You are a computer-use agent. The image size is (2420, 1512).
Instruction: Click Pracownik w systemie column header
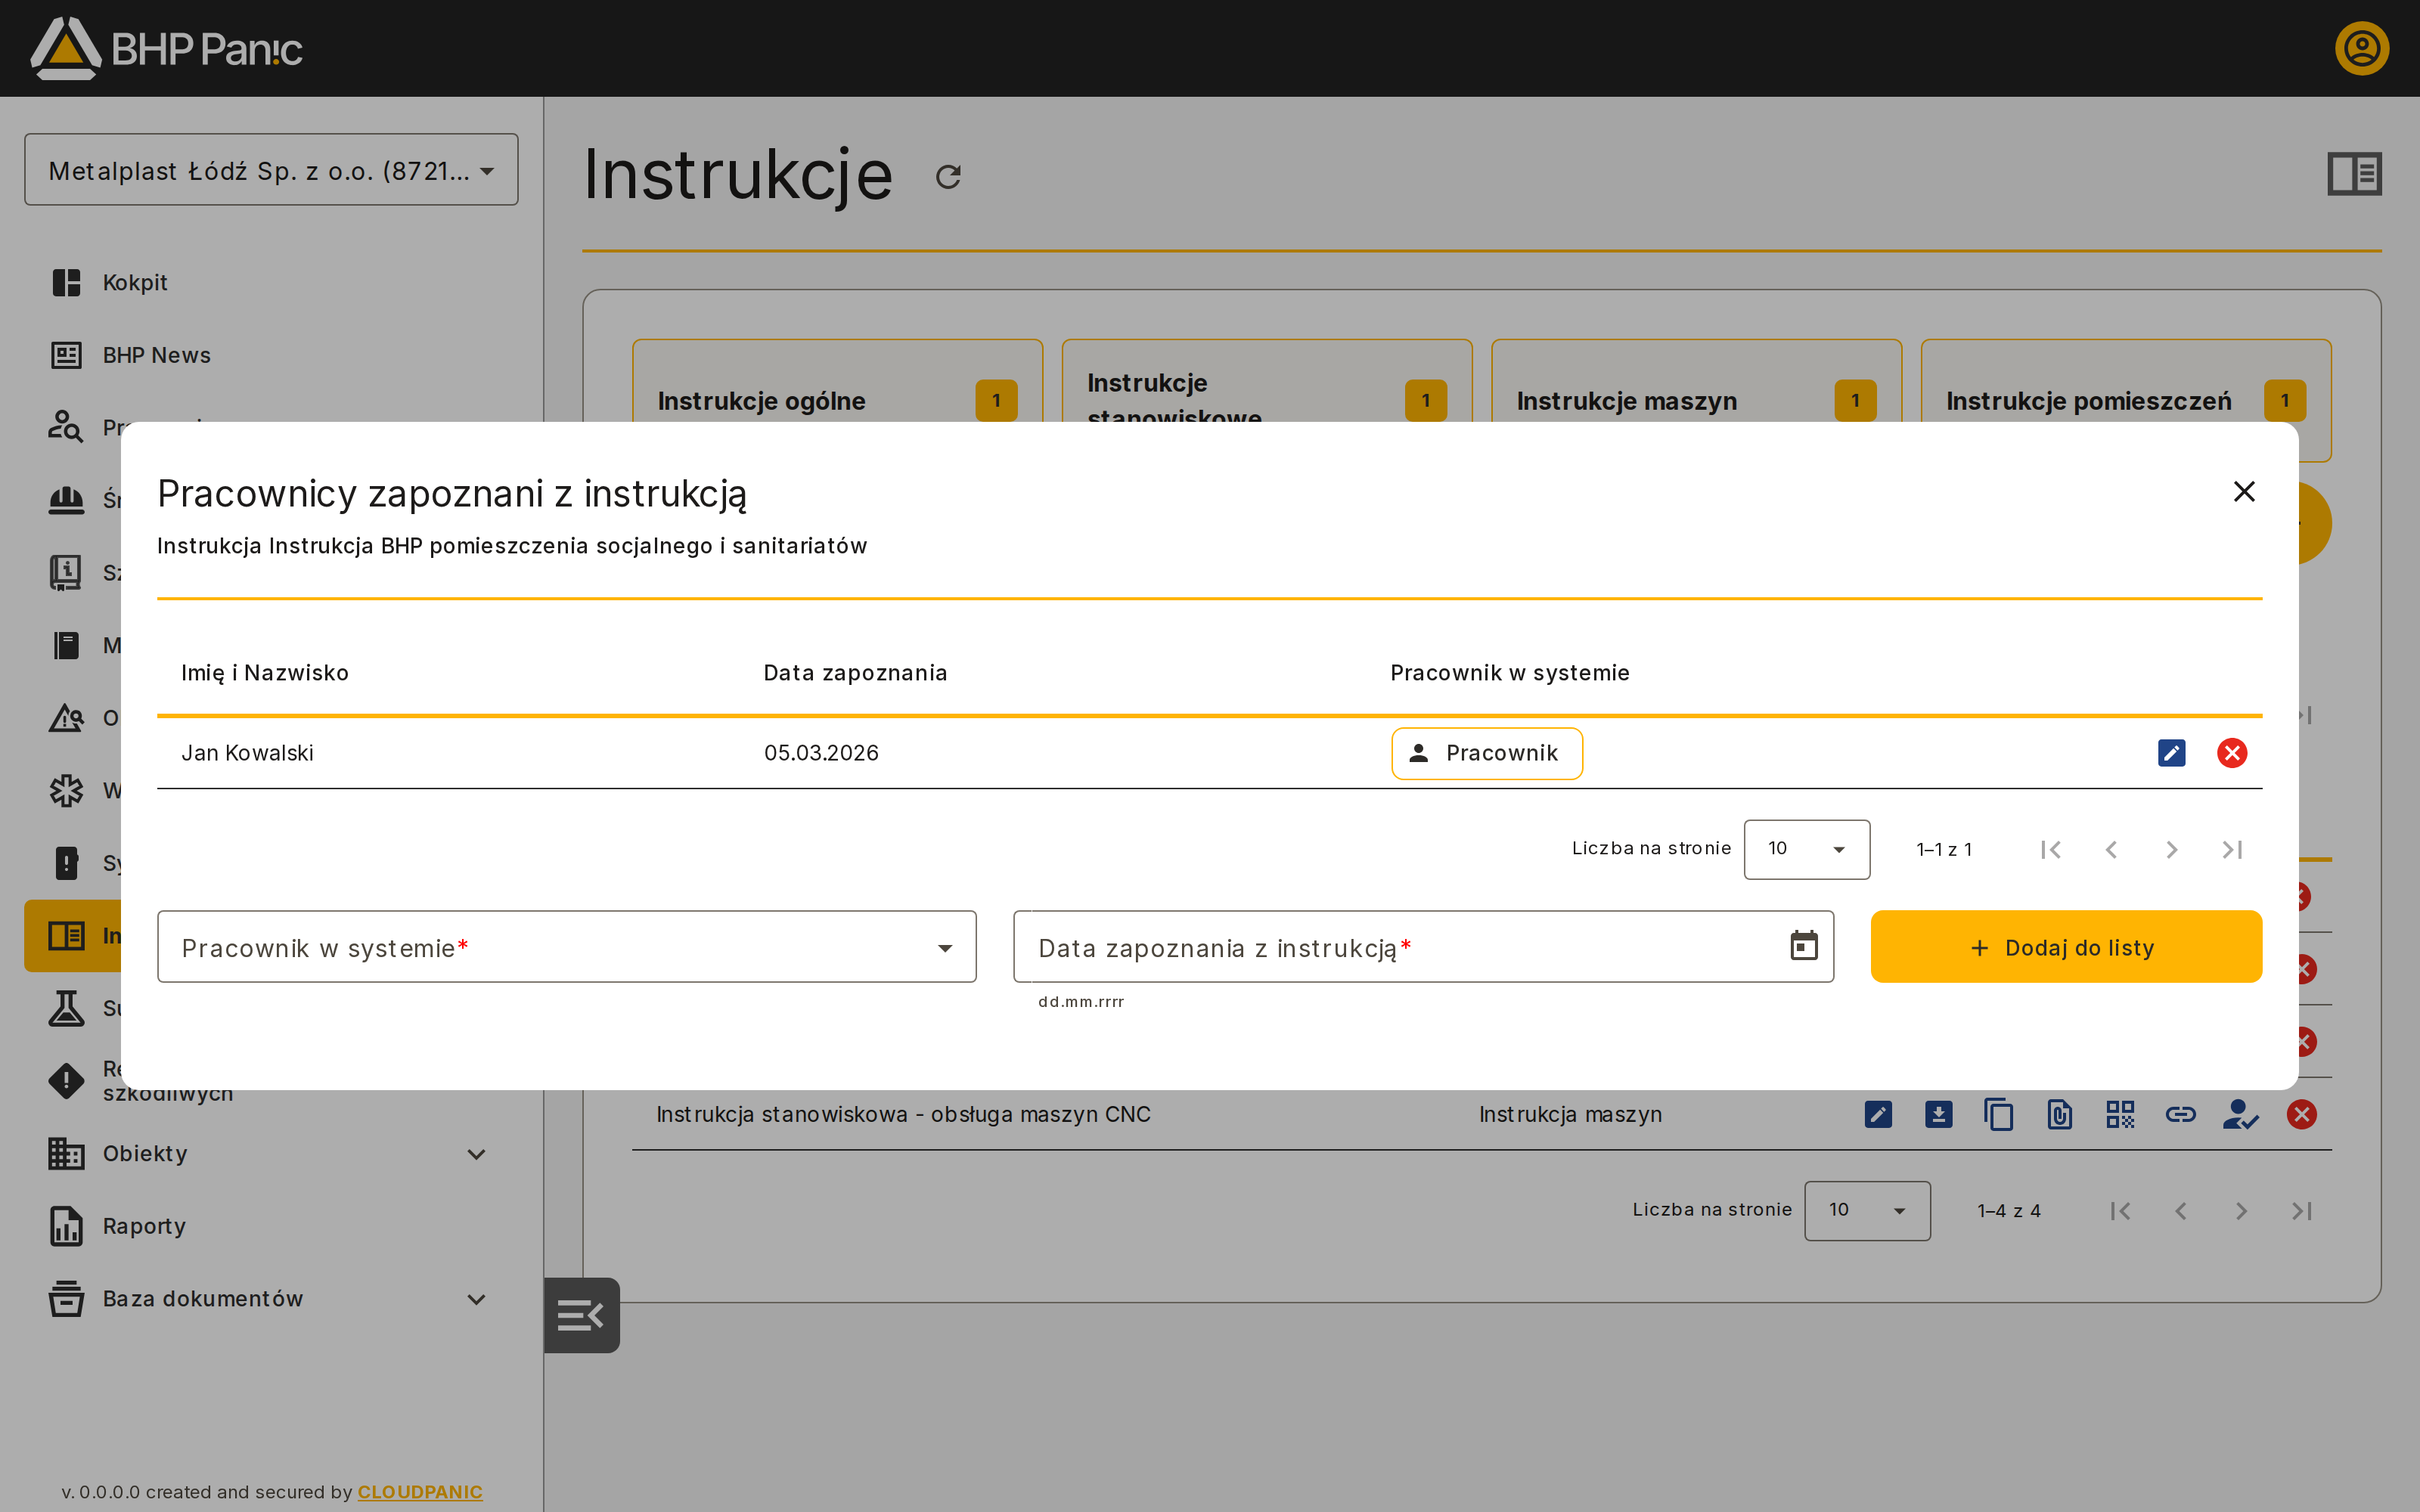[1510, 673]
